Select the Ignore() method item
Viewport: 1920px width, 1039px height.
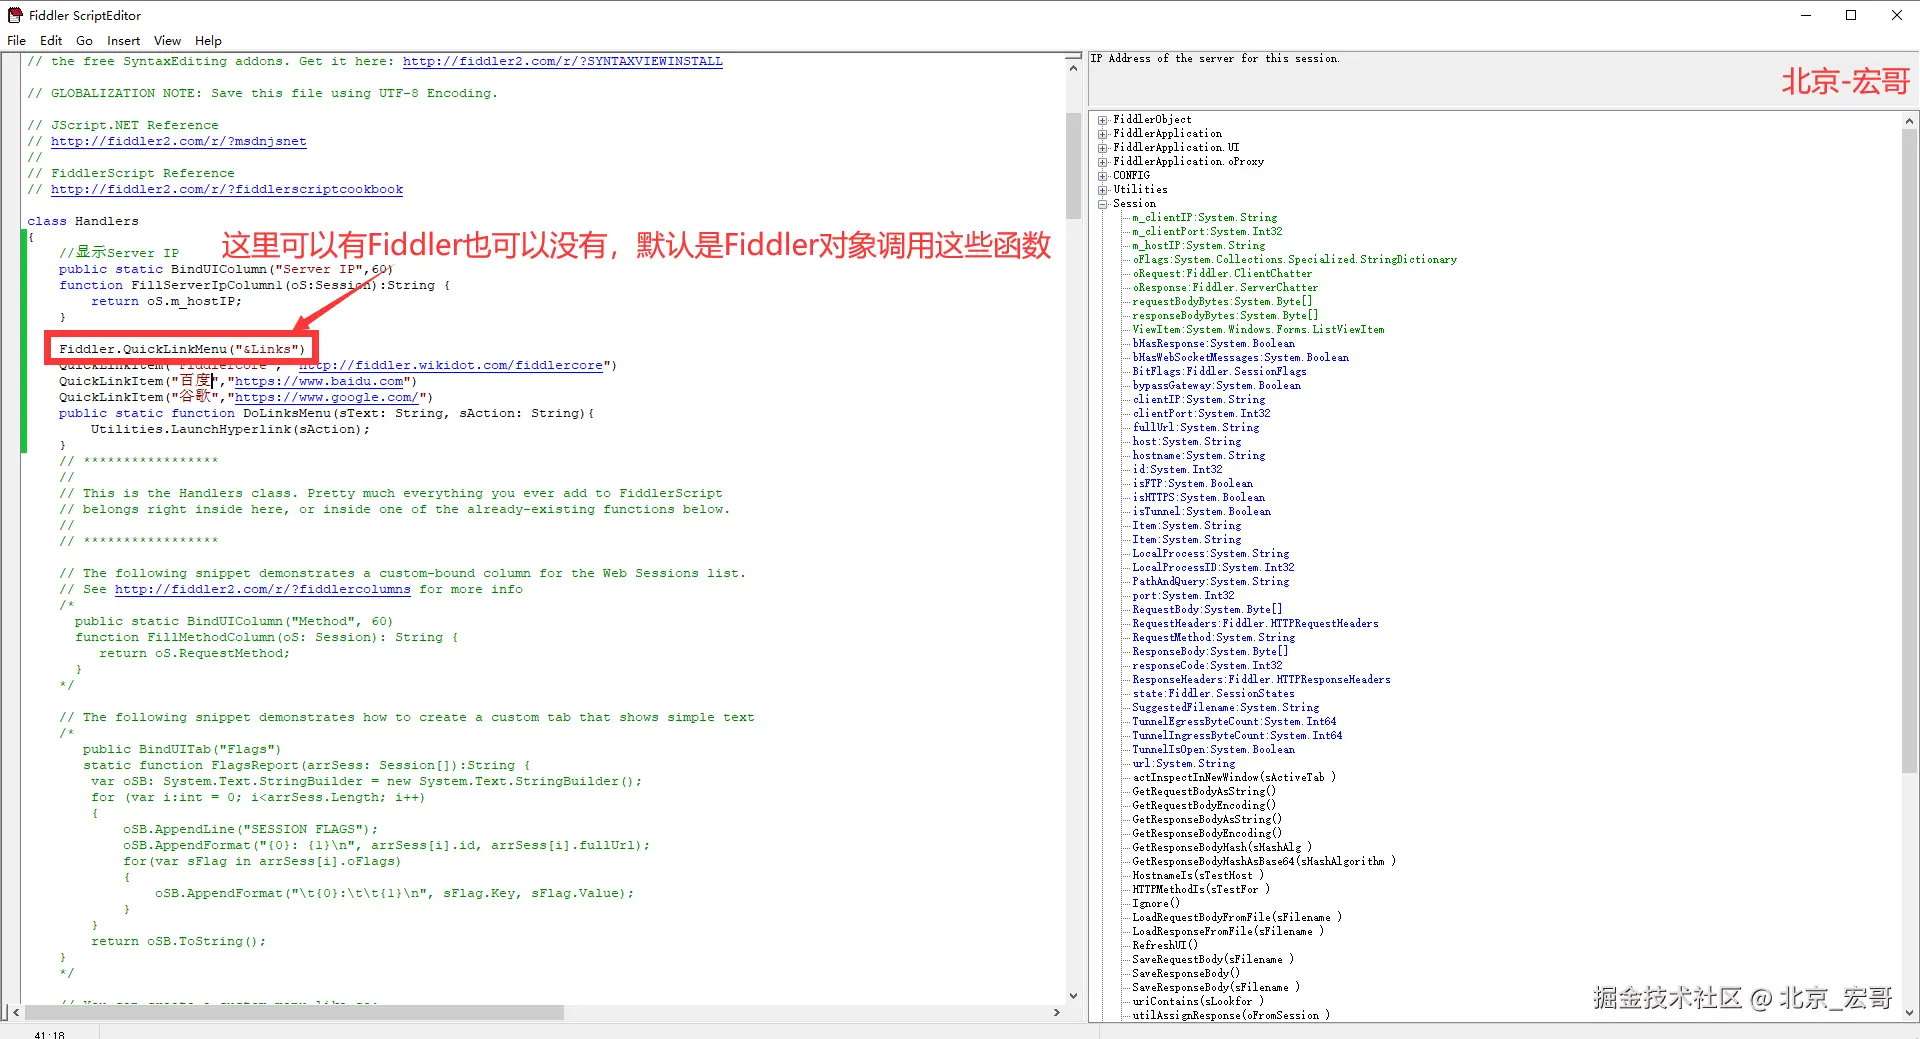click(1156, 904)
